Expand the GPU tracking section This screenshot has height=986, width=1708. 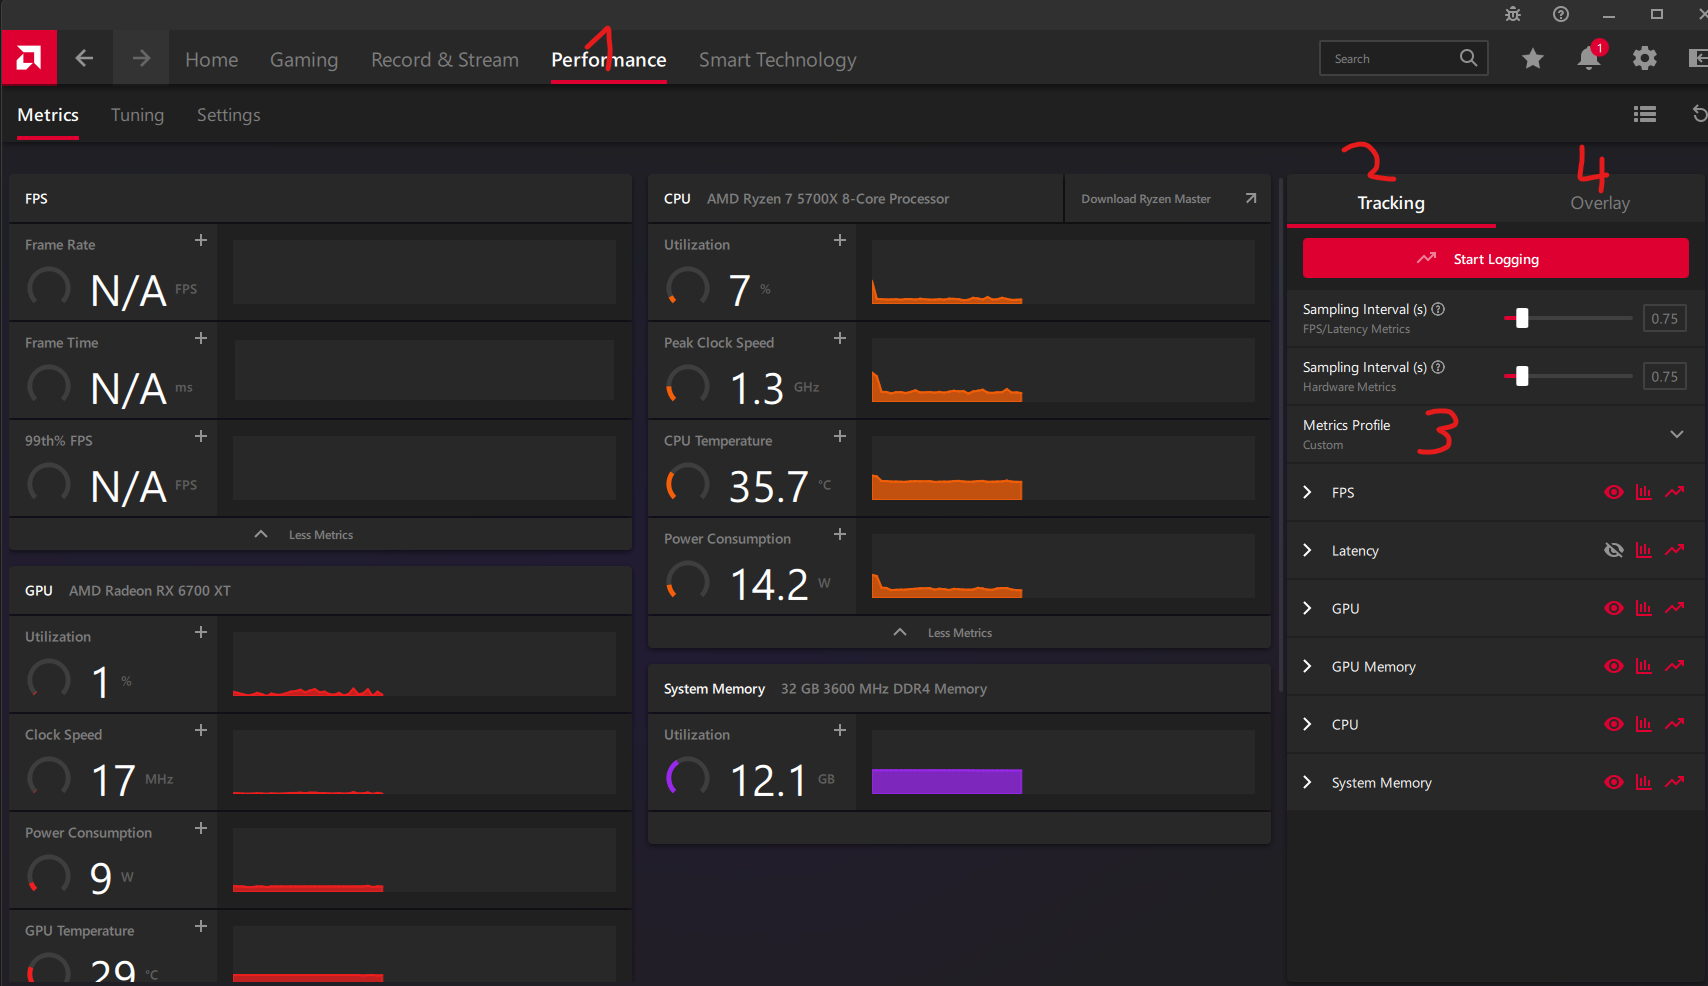[1307, 608]
